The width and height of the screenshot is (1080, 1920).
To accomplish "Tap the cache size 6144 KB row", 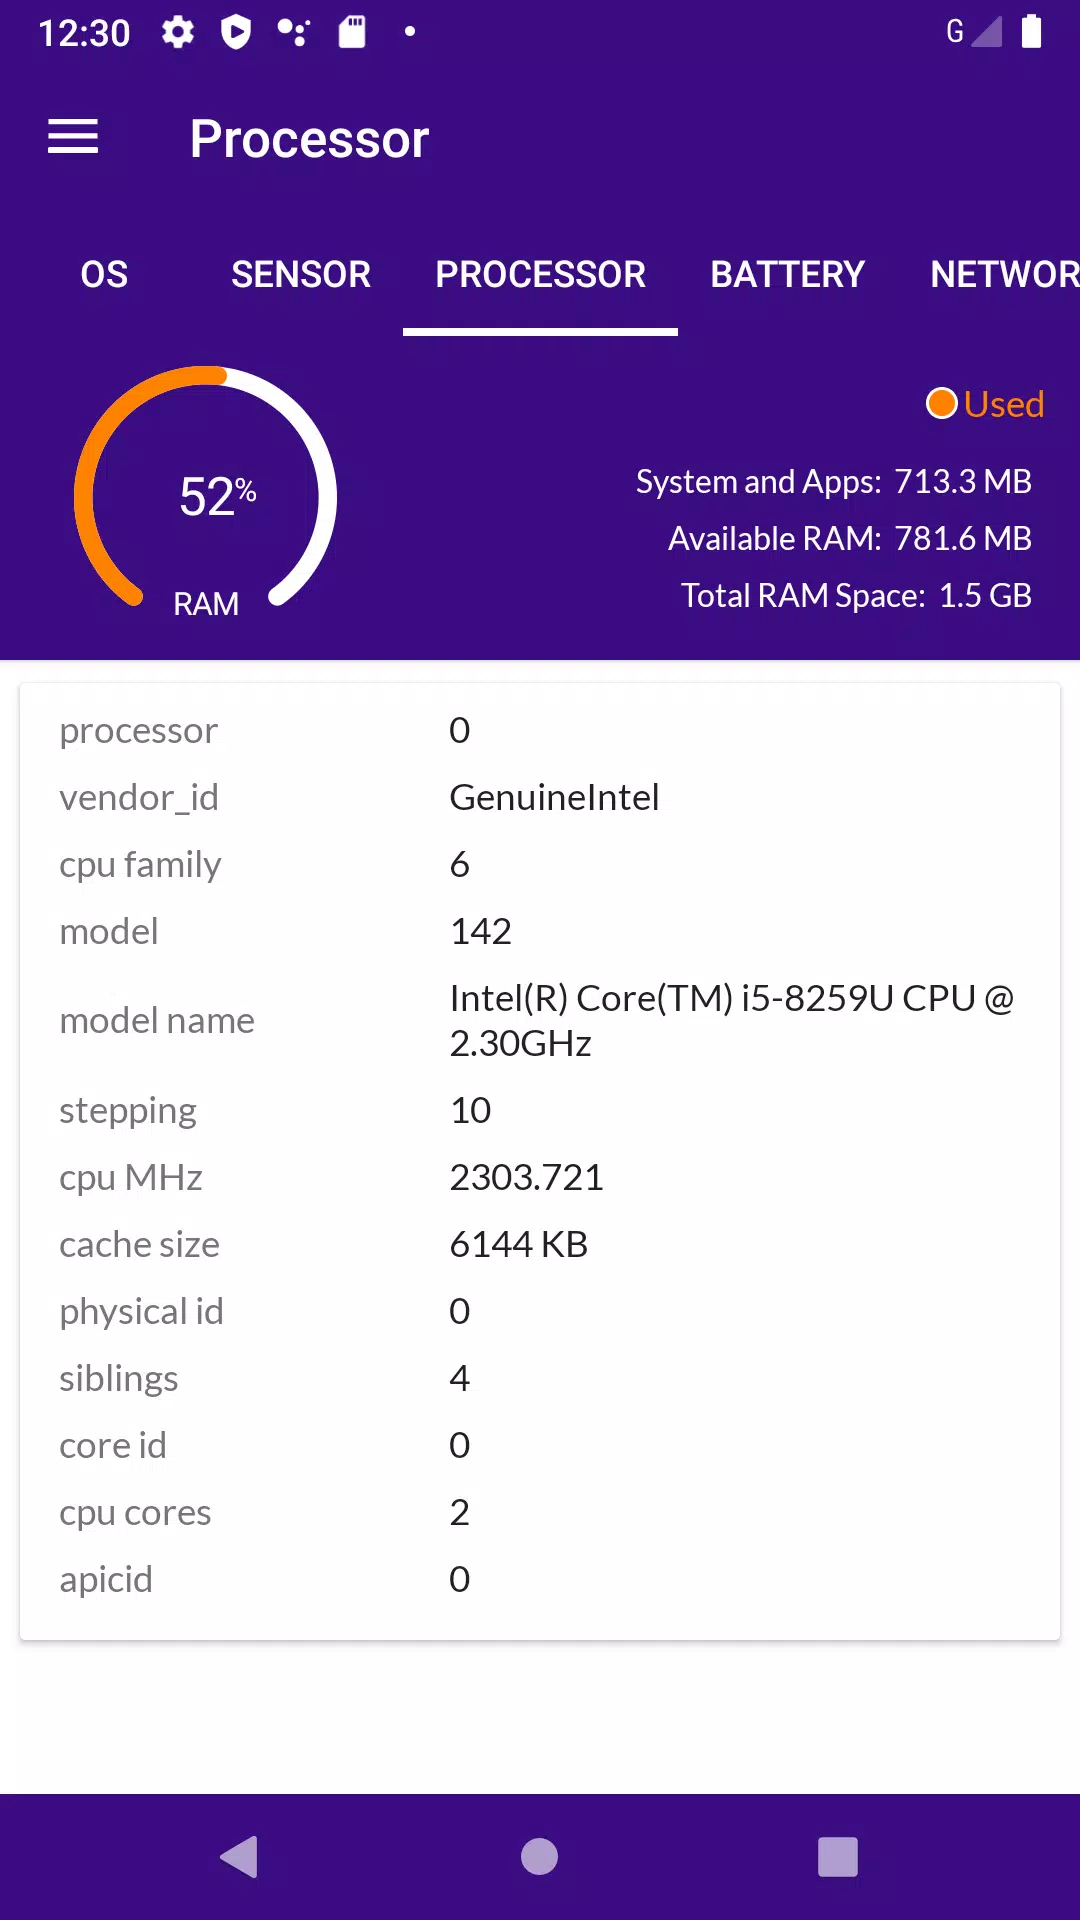I will click(540, 1244).
